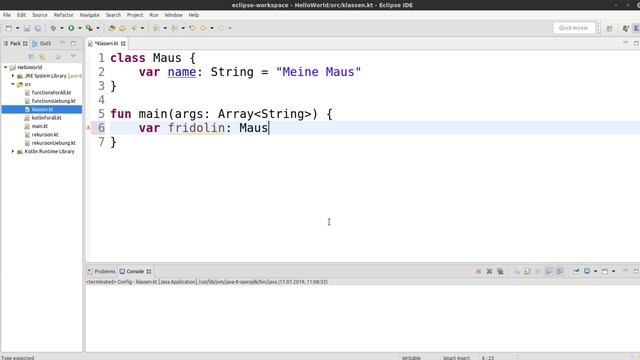Open the Debug dropdown arrow
The image size is (640, 360).
pyautogui.click(x=62, y=28)
